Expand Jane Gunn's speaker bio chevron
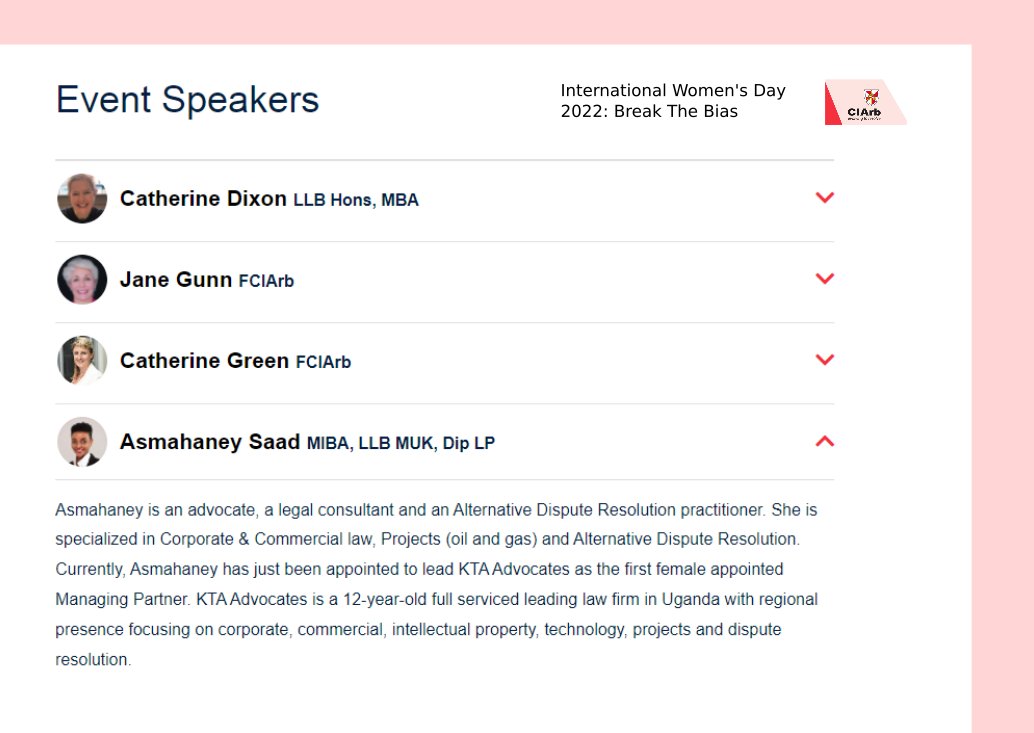Image resolution: width=1034 pixels, height=733 pixels. (824, 279)
